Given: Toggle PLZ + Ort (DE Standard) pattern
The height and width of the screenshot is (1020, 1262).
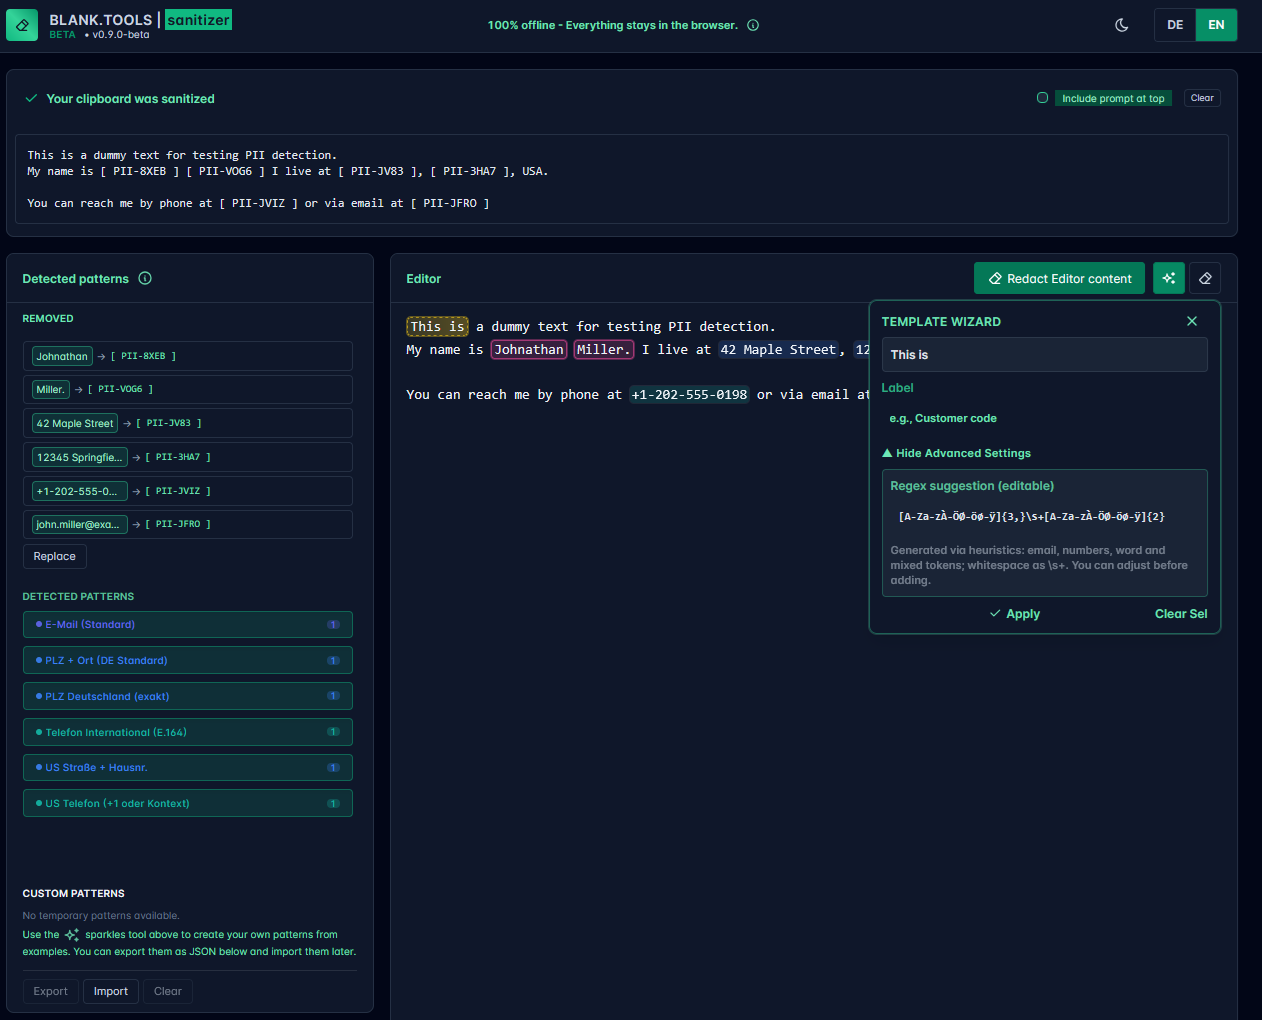Looking at the screenshot, I should tap(188, 660).
